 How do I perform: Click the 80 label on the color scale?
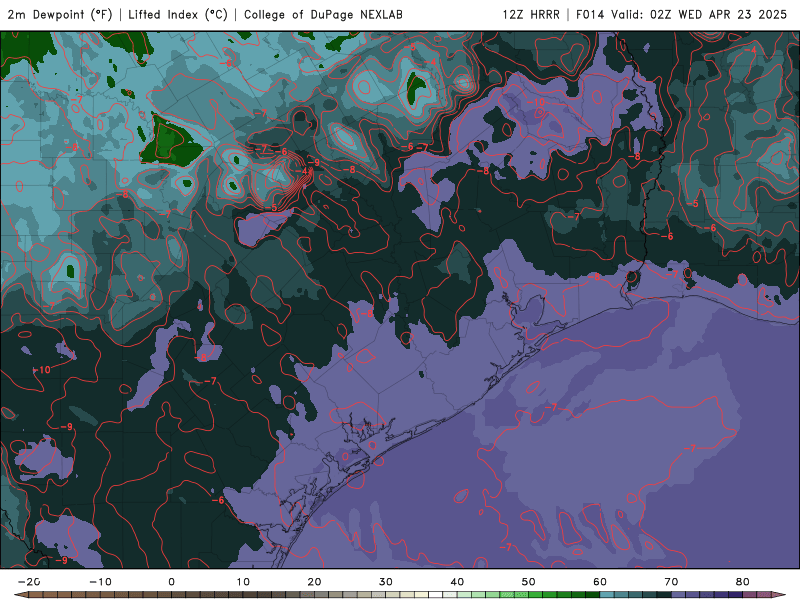(x=743, y=582)
